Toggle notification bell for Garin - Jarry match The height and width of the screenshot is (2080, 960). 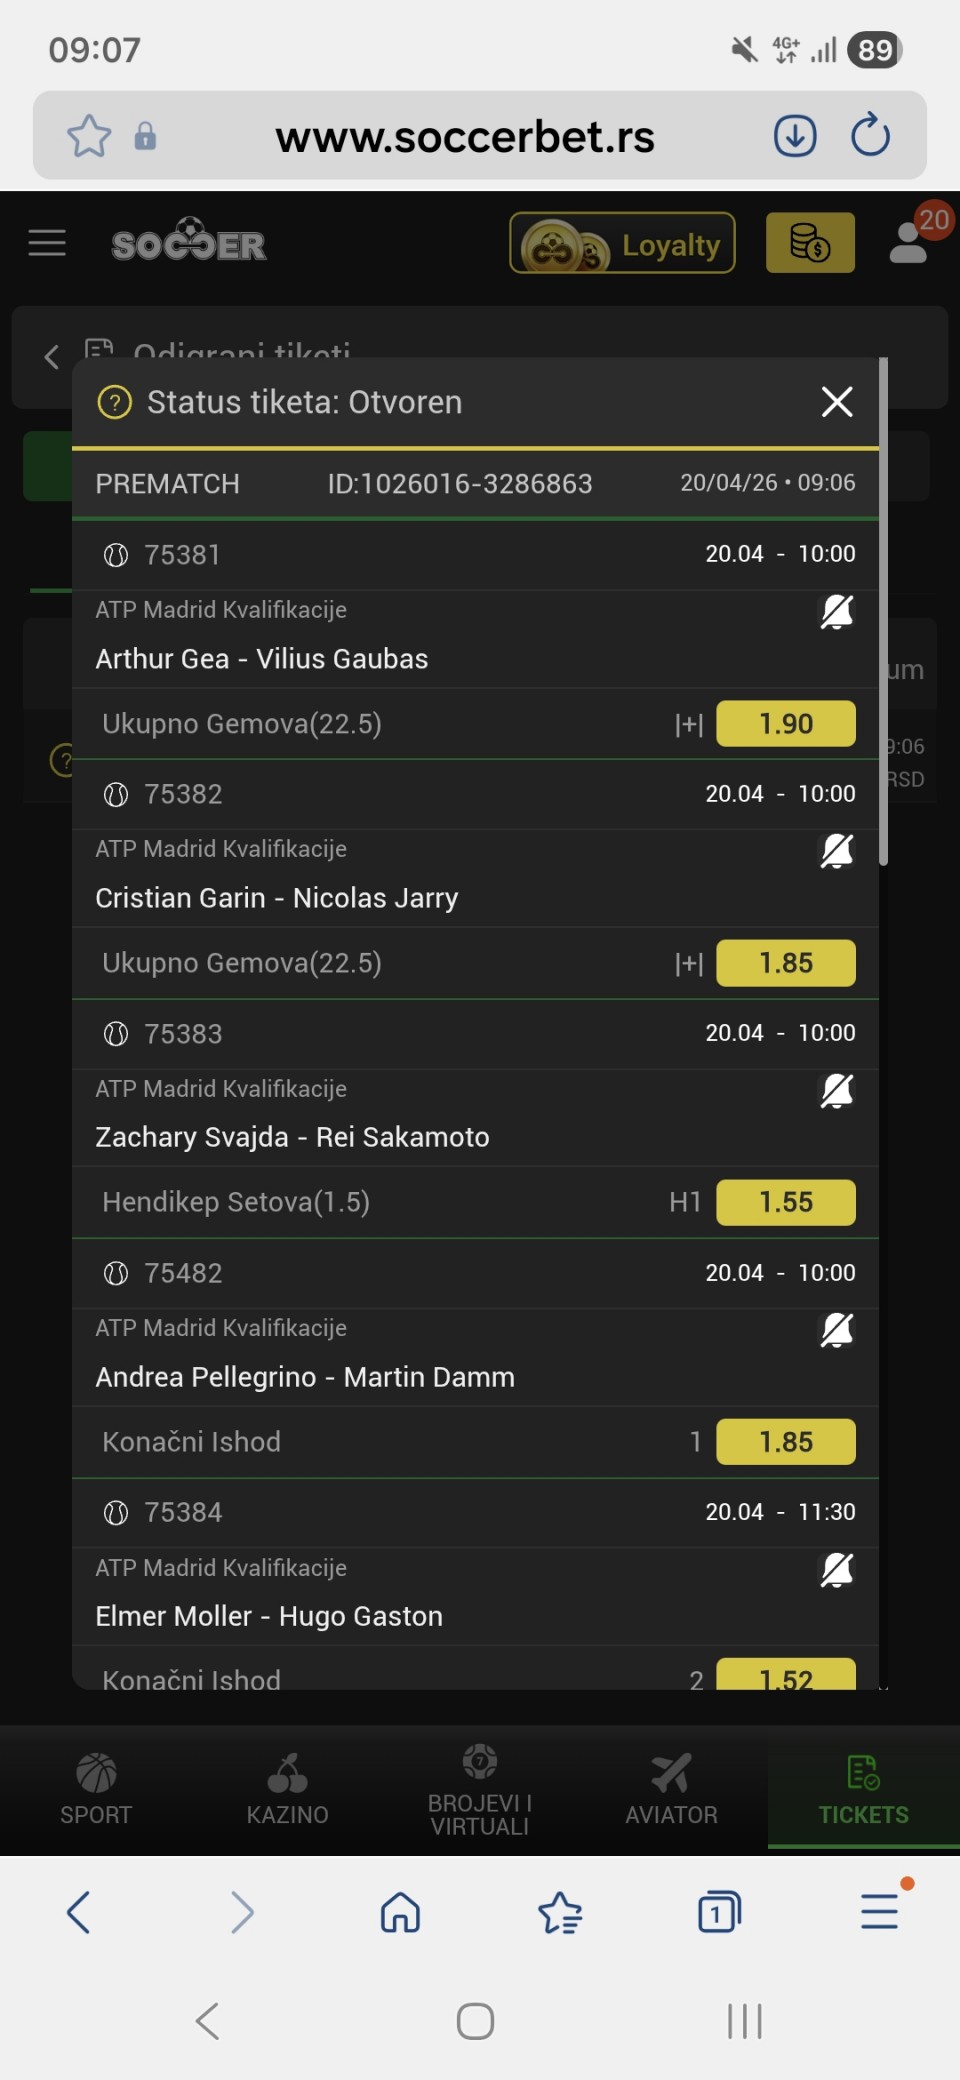(x=836, y=850)
